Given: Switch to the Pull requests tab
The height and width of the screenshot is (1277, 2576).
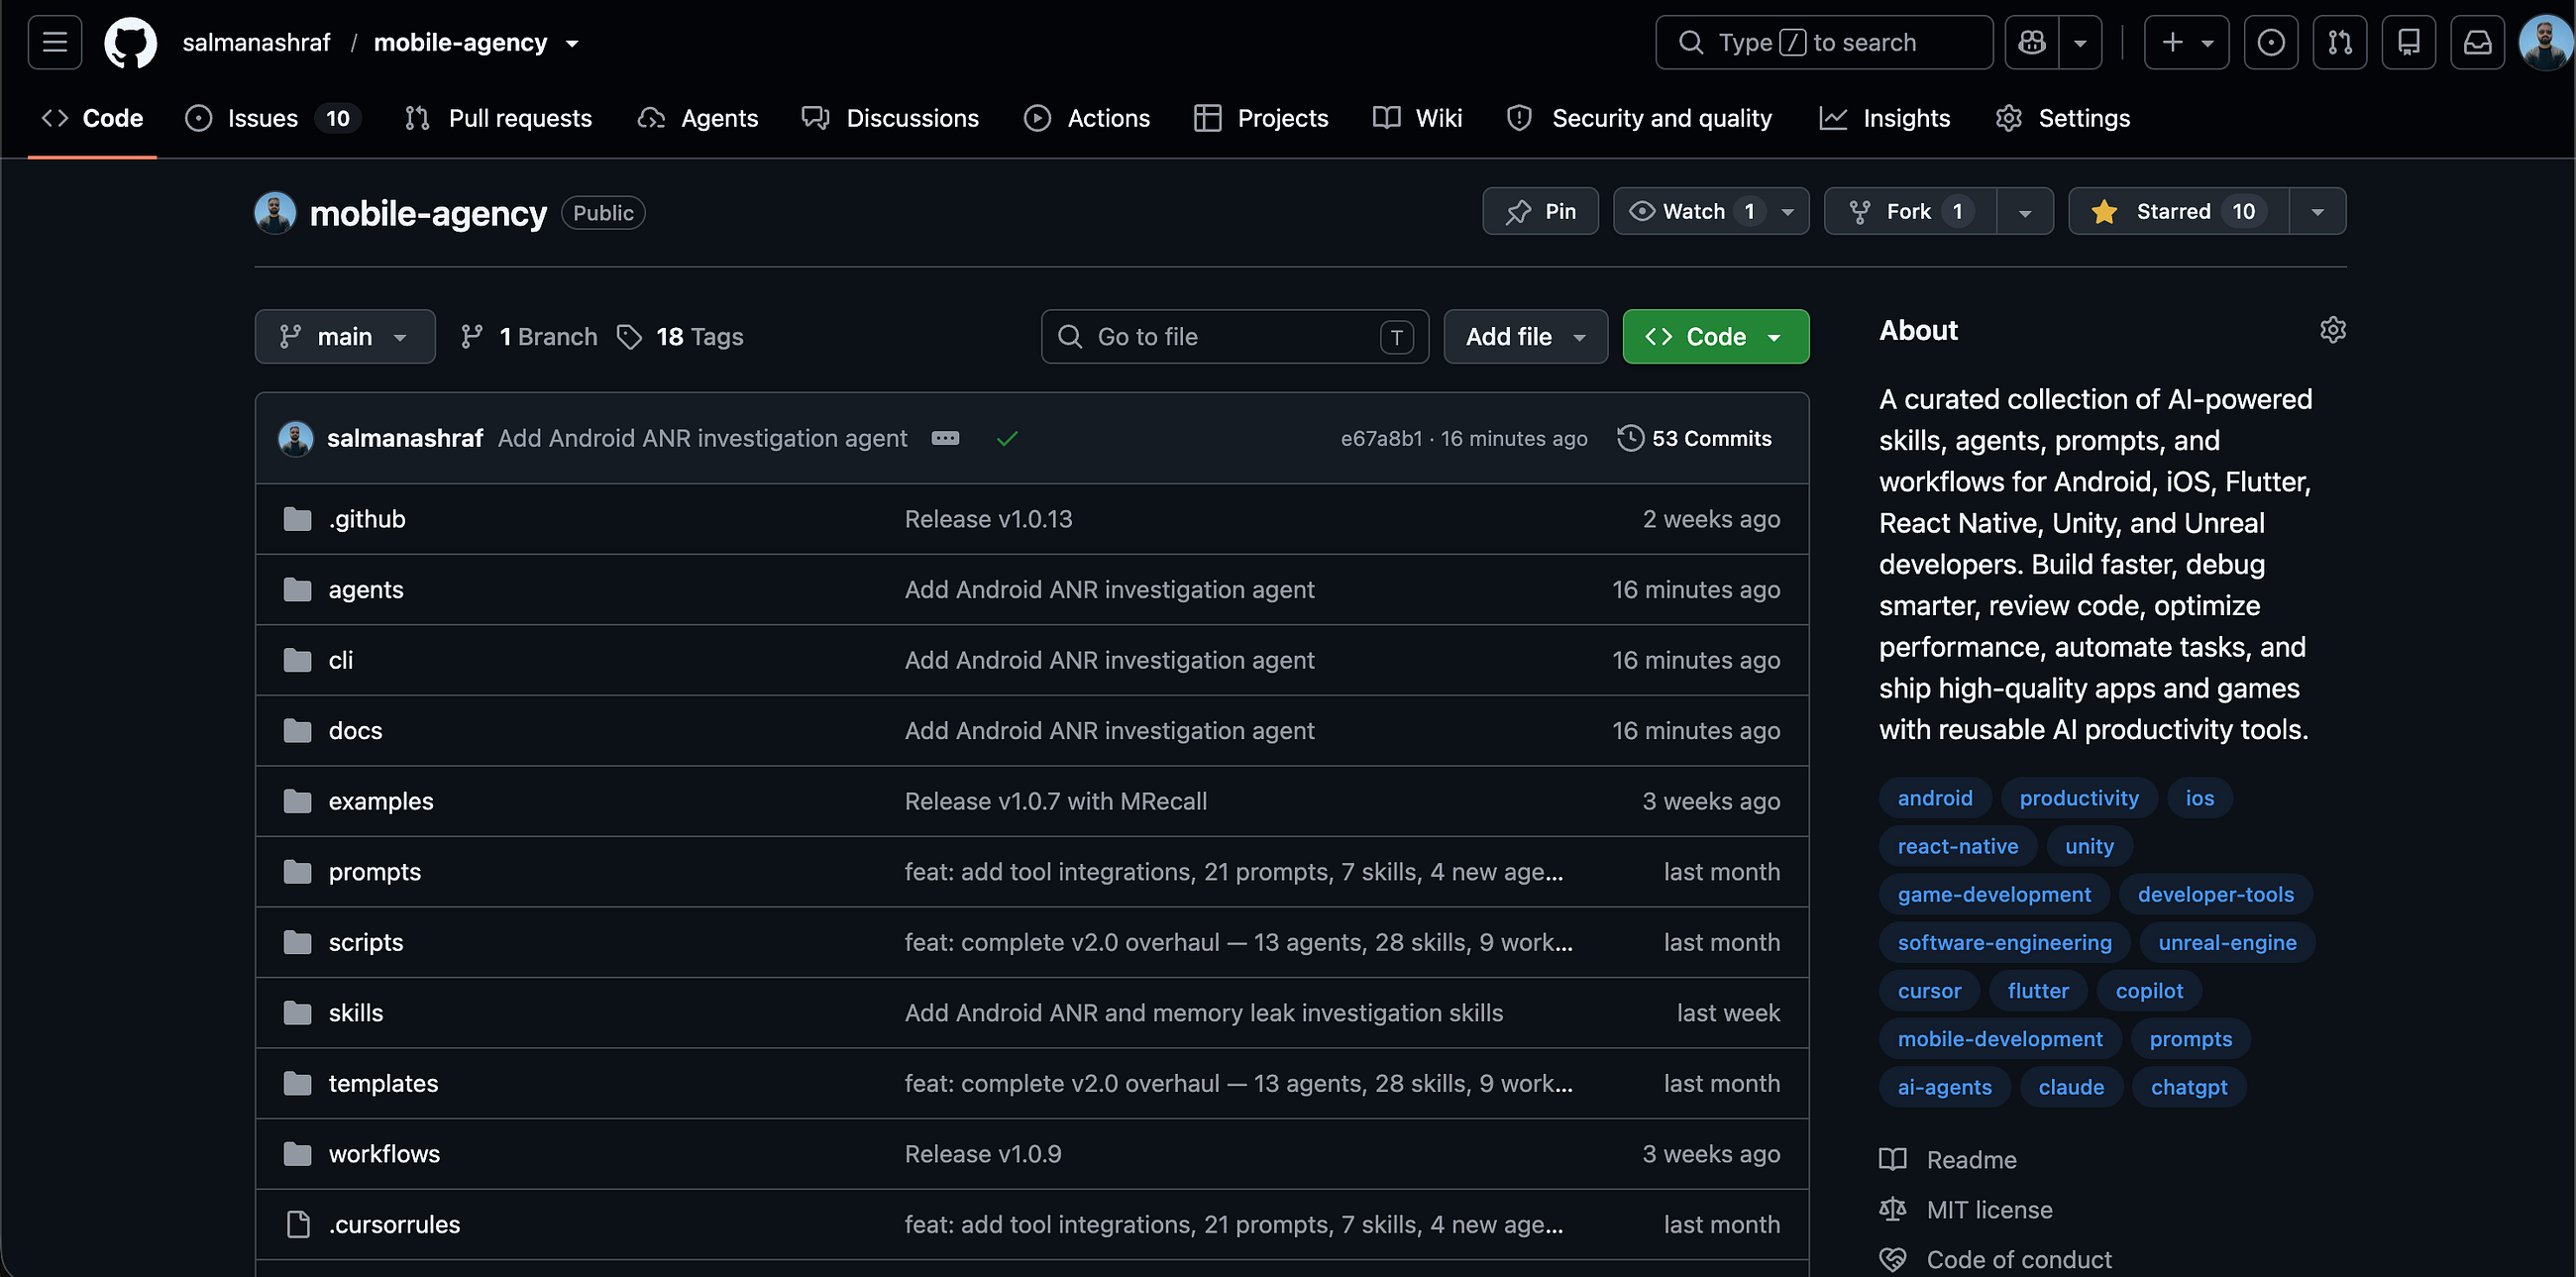Looking at the screenshot, I should click(498, 118).
